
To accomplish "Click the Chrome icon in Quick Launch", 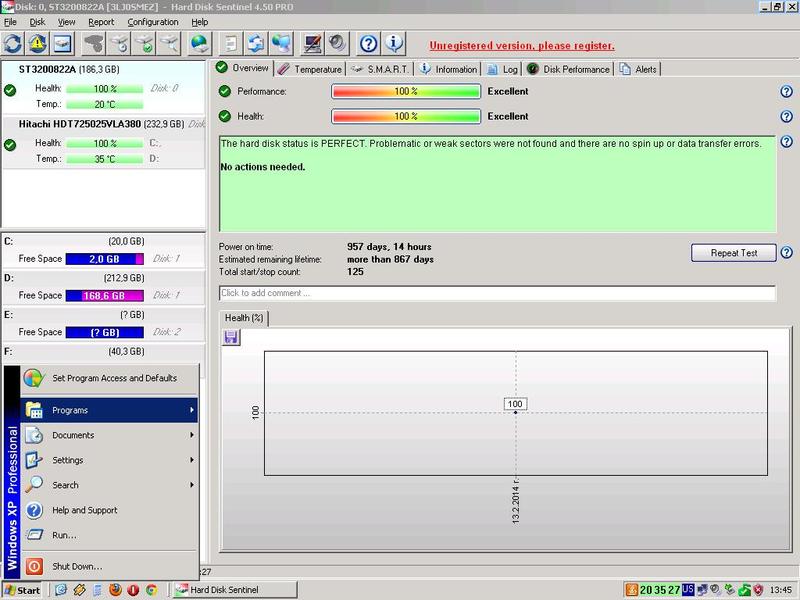I will (x=152, y=590).
